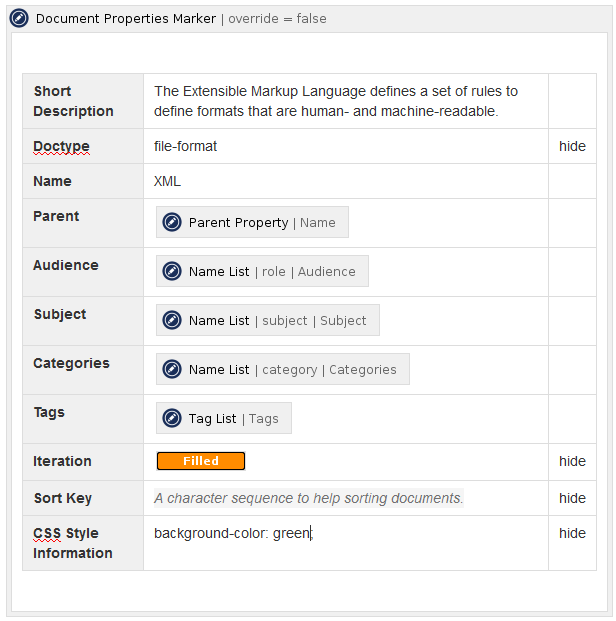The height and width of the screenshot is (621, 616).
Task: Click the Categories Name List macro icon
Action: tap(172, 369)
